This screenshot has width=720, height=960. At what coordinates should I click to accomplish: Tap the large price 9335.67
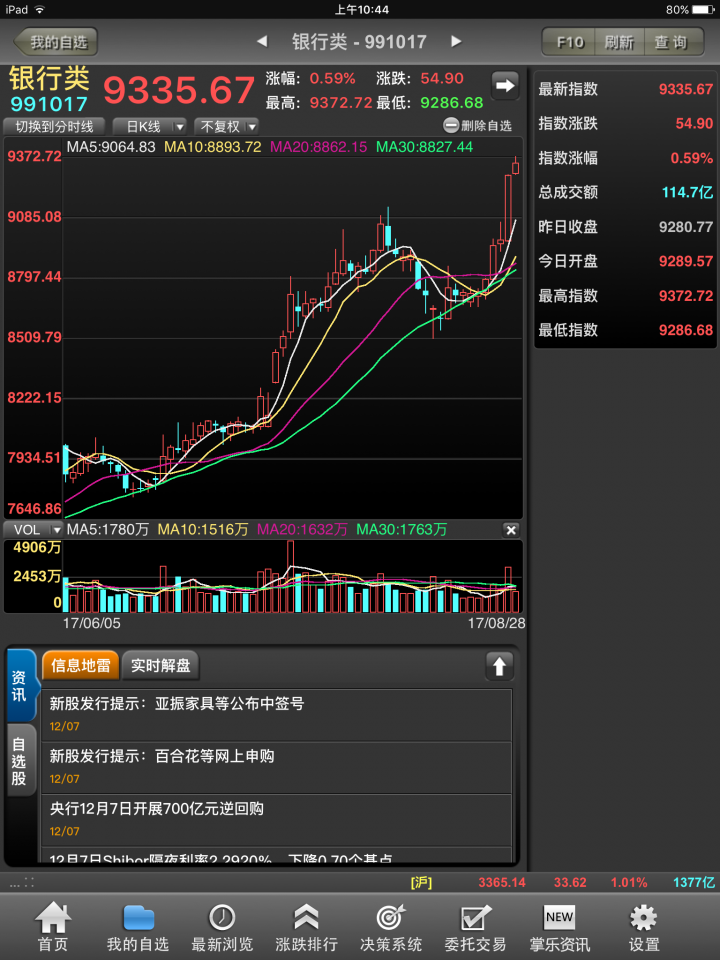point(179,90)
